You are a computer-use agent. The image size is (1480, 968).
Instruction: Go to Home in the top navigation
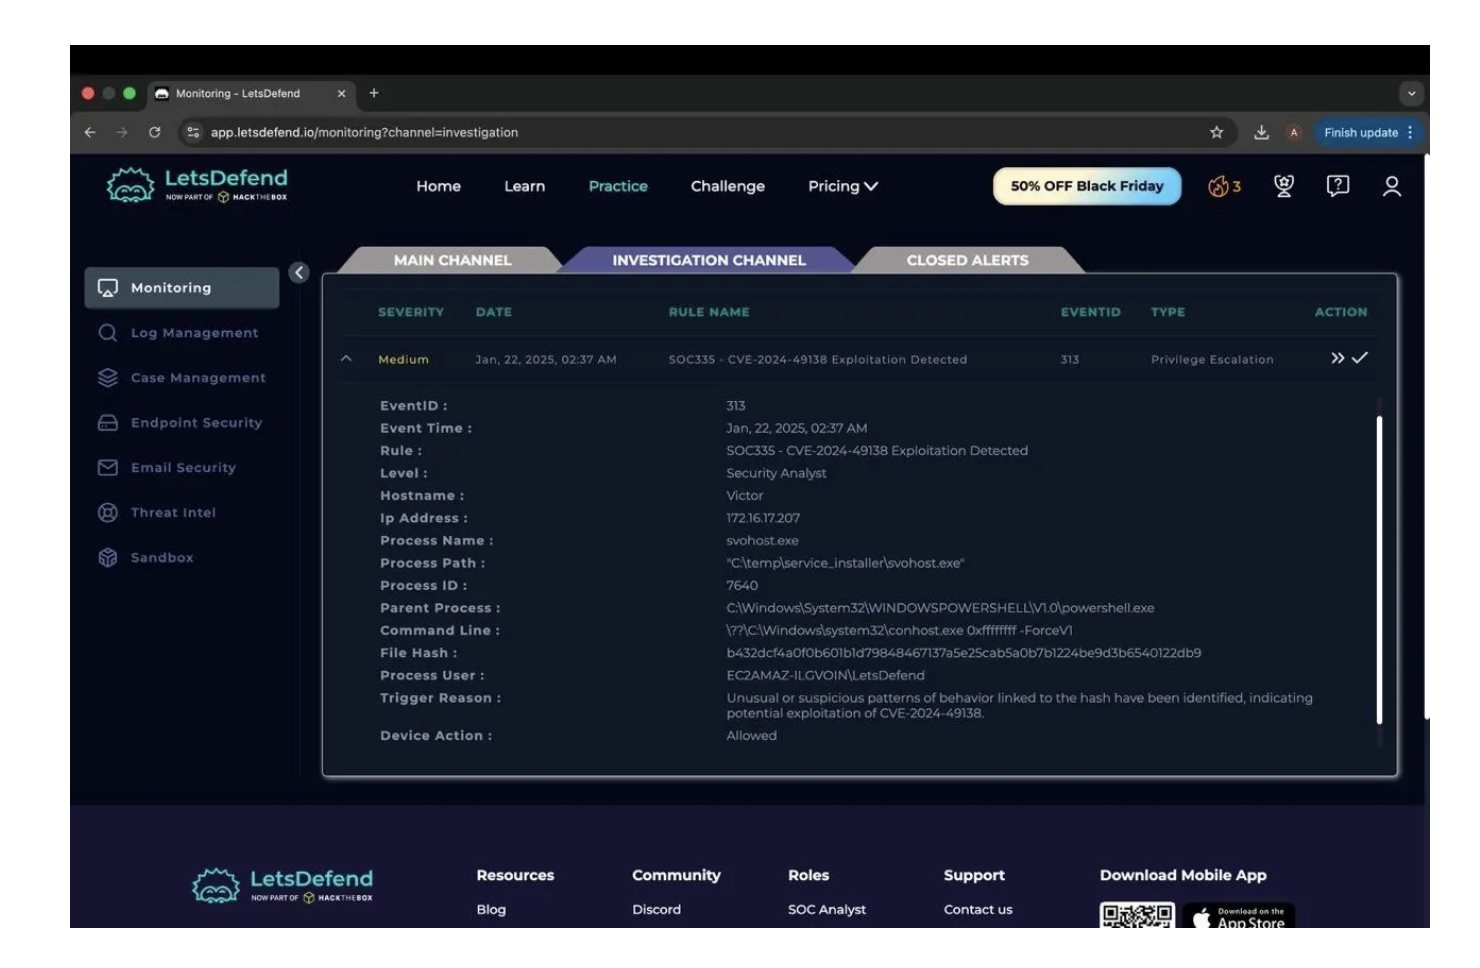pos(438,186)
